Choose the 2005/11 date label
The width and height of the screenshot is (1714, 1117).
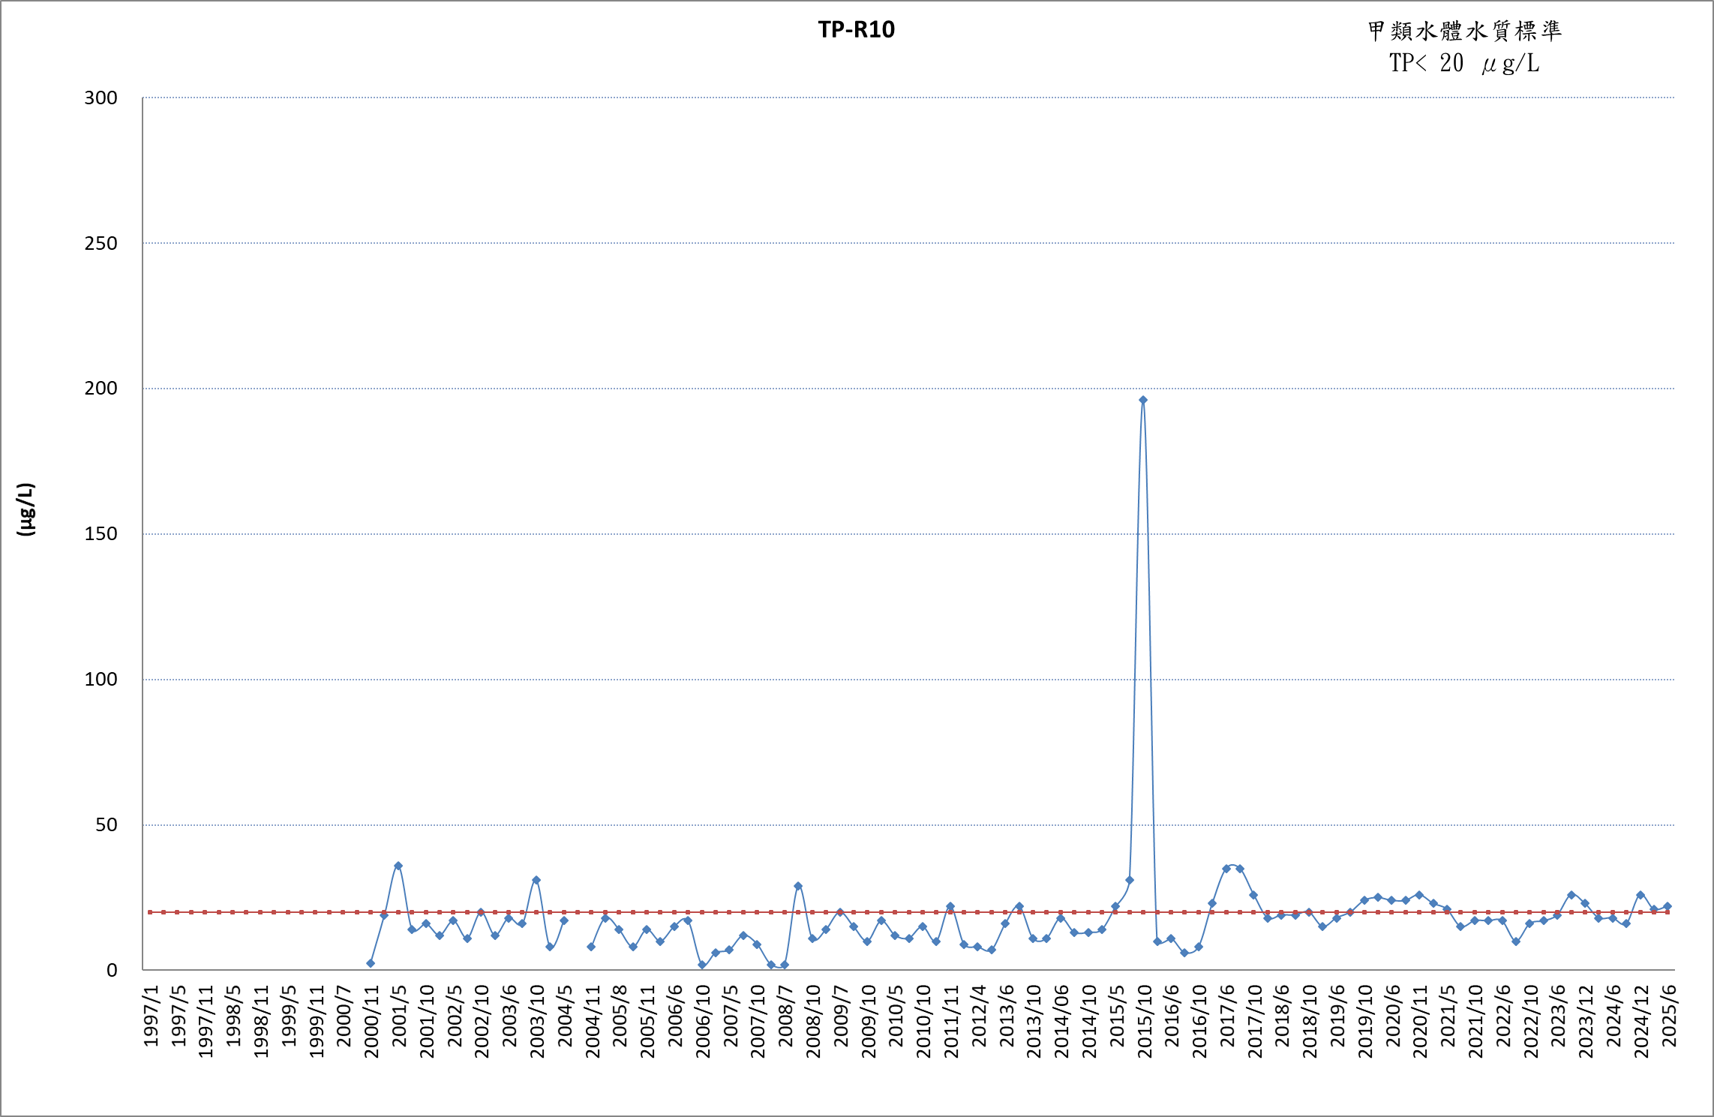point(647,1021)
